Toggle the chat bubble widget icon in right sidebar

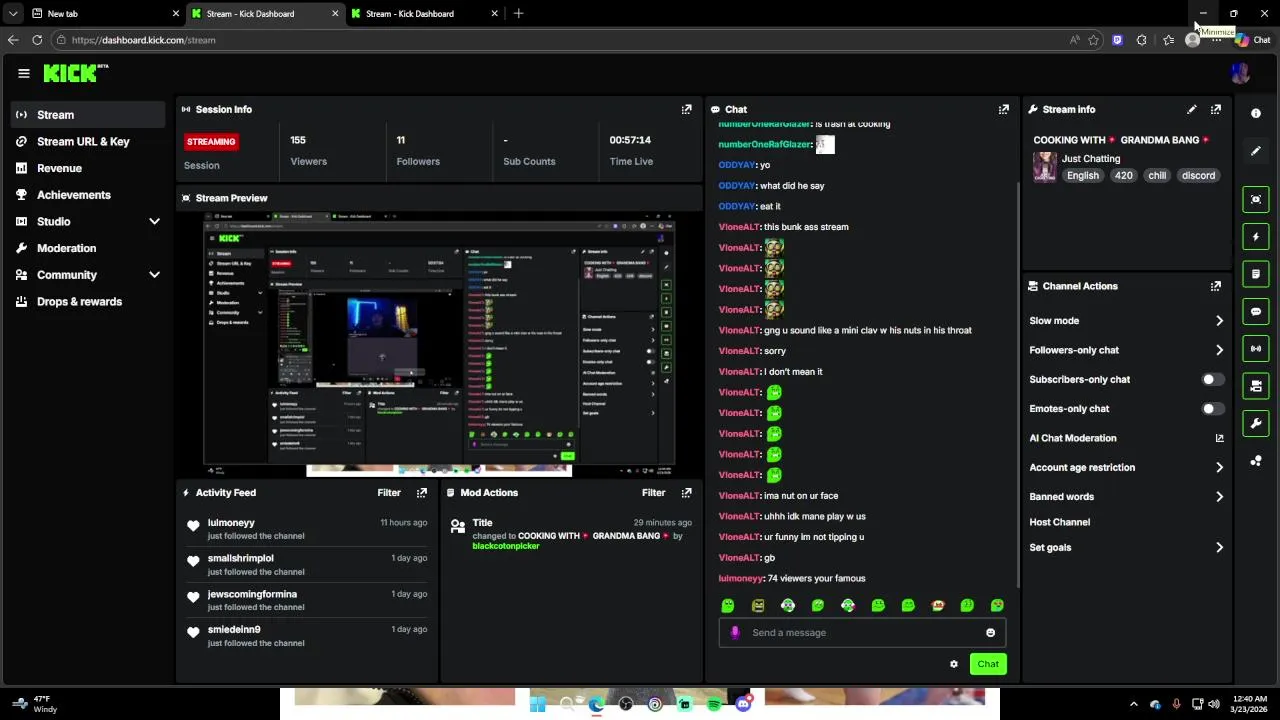click(1256, 311)
